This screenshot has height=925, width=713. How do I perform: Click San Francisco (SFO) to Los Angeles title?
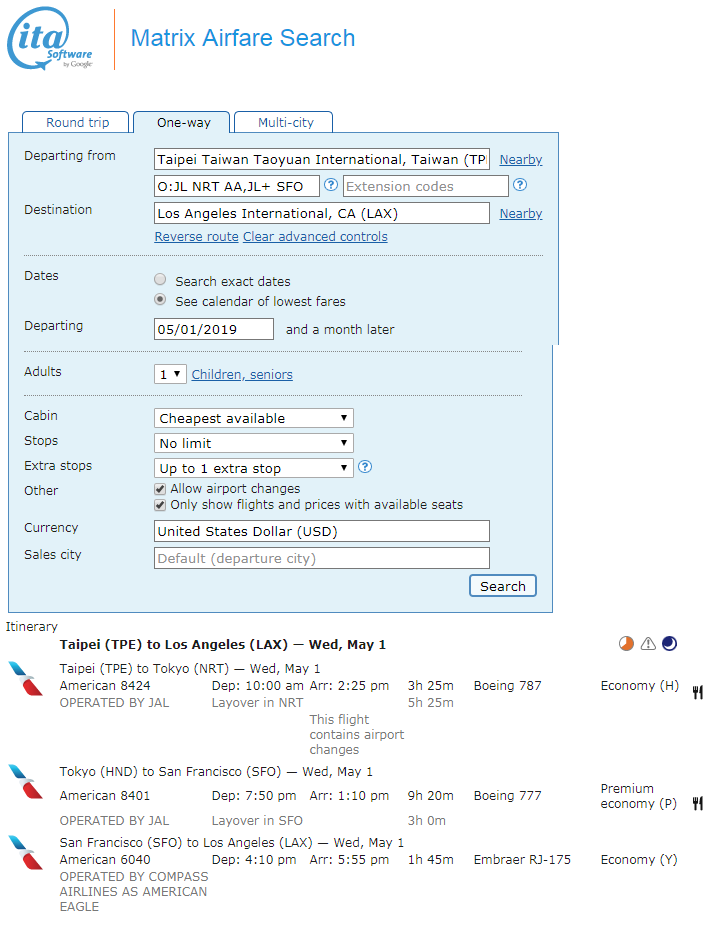click(232, 842)
